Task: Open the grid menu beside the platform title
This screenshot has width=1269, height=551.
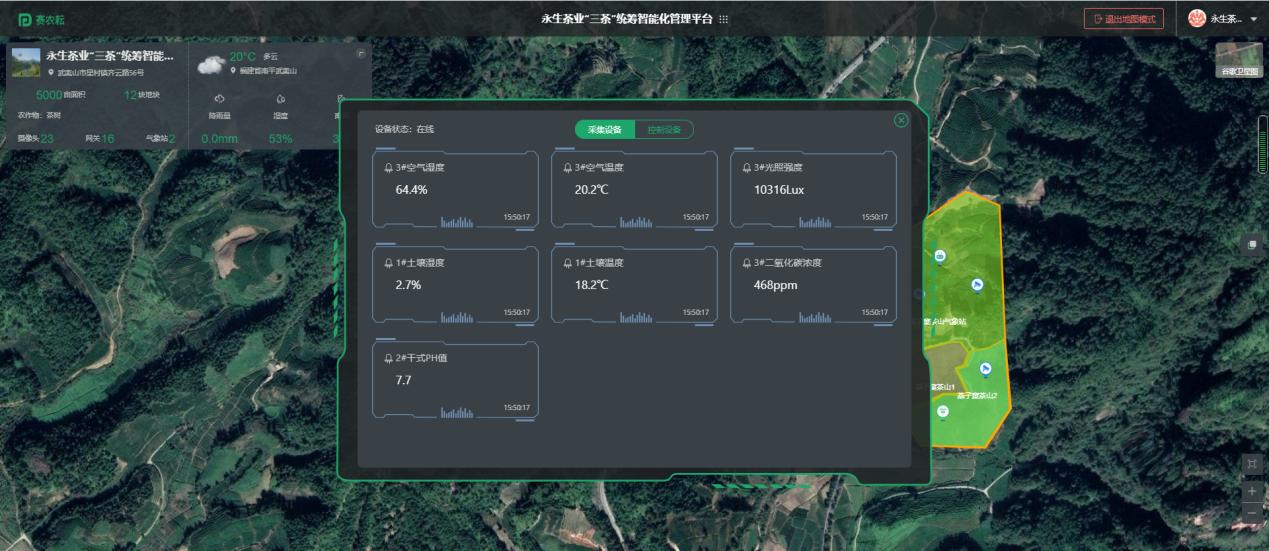Action: (724, 19)
